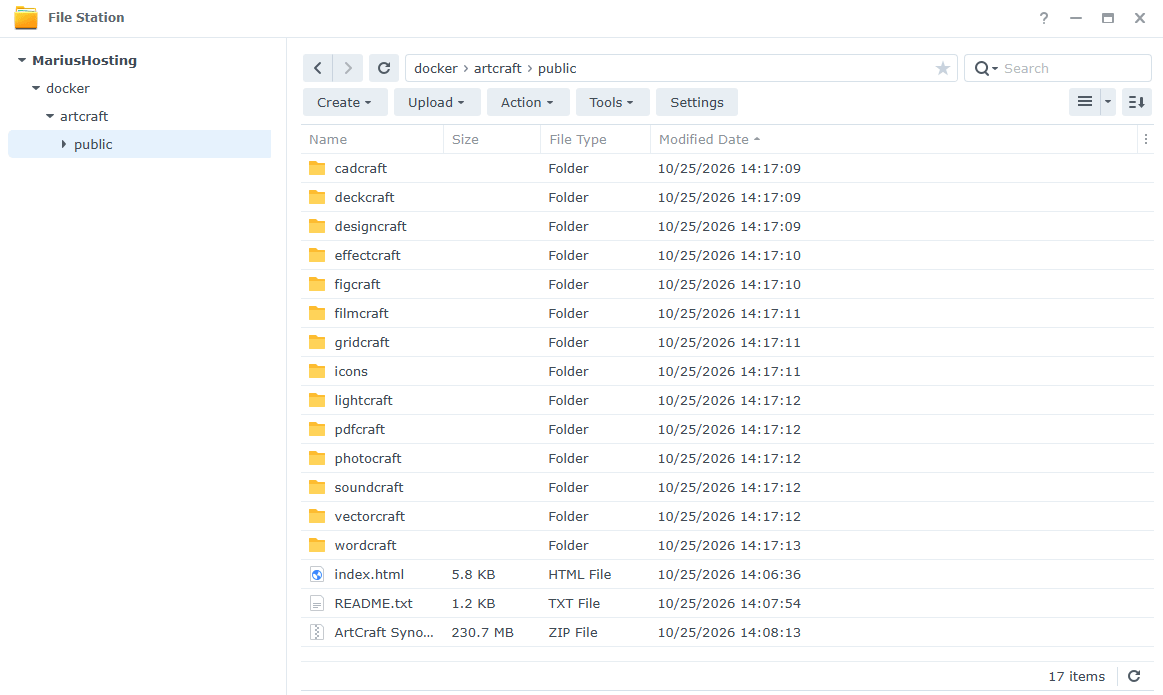Screen dimensions: 1163x695
Task: Select the designcraft folder icon
Action: 317,226
